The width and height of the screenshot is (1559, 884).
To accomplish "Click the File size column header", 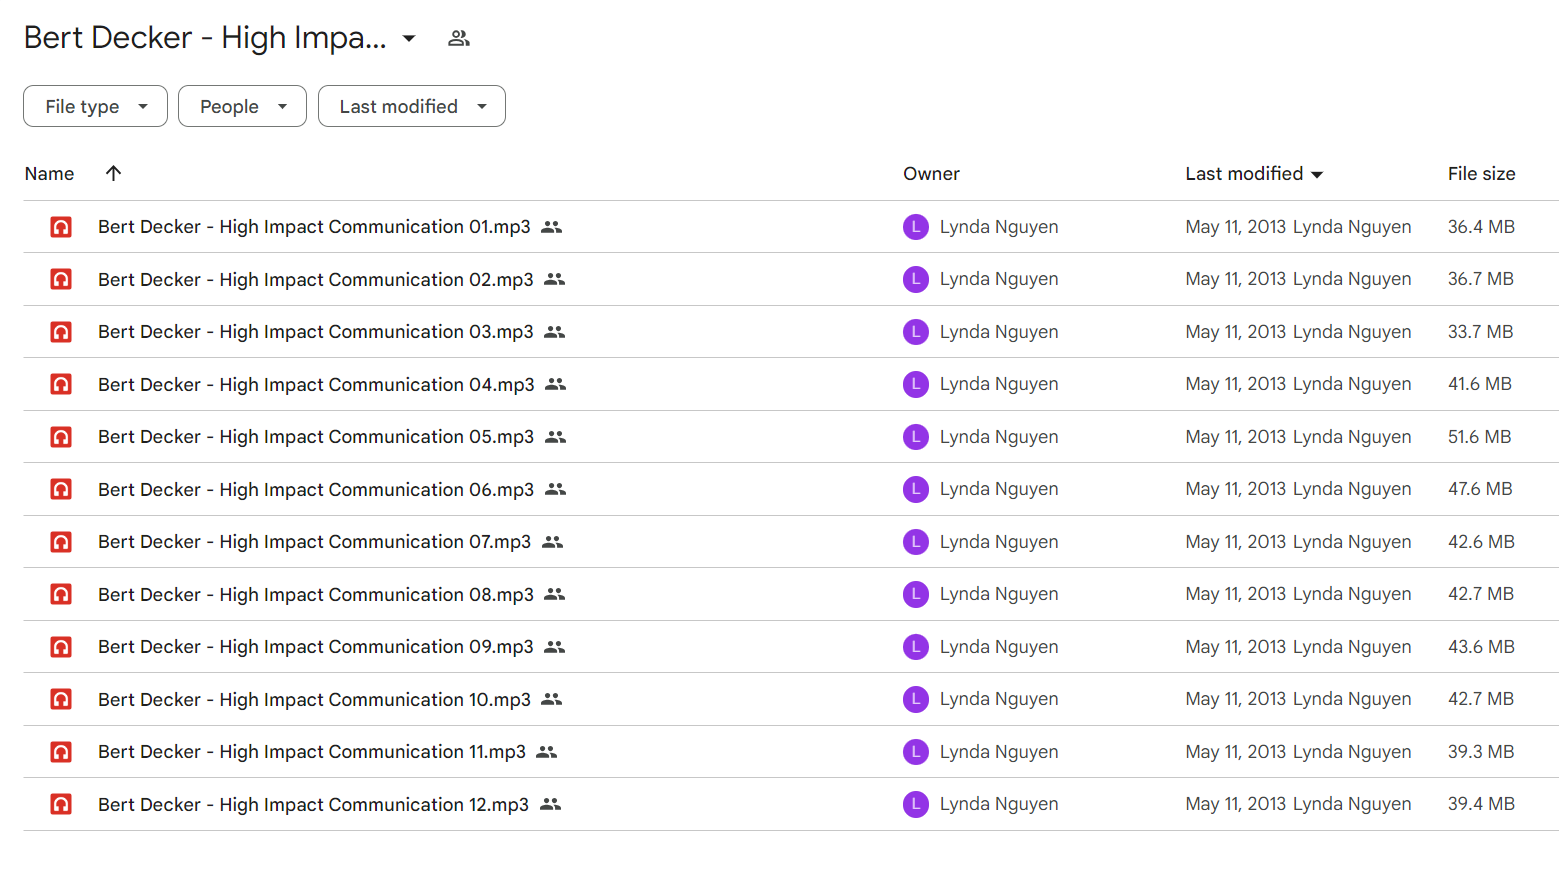I will click(1481, 173).
